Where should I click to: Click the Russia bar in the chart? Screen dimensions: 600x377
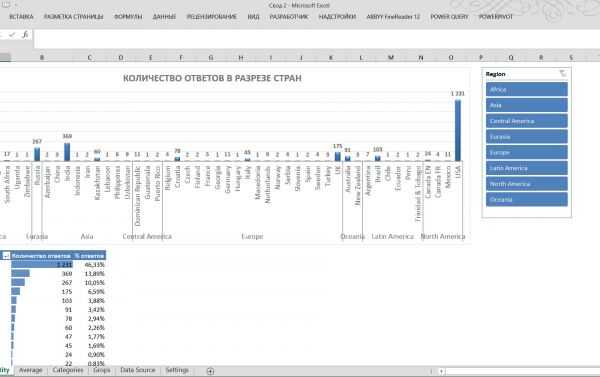tap(37, 155)
